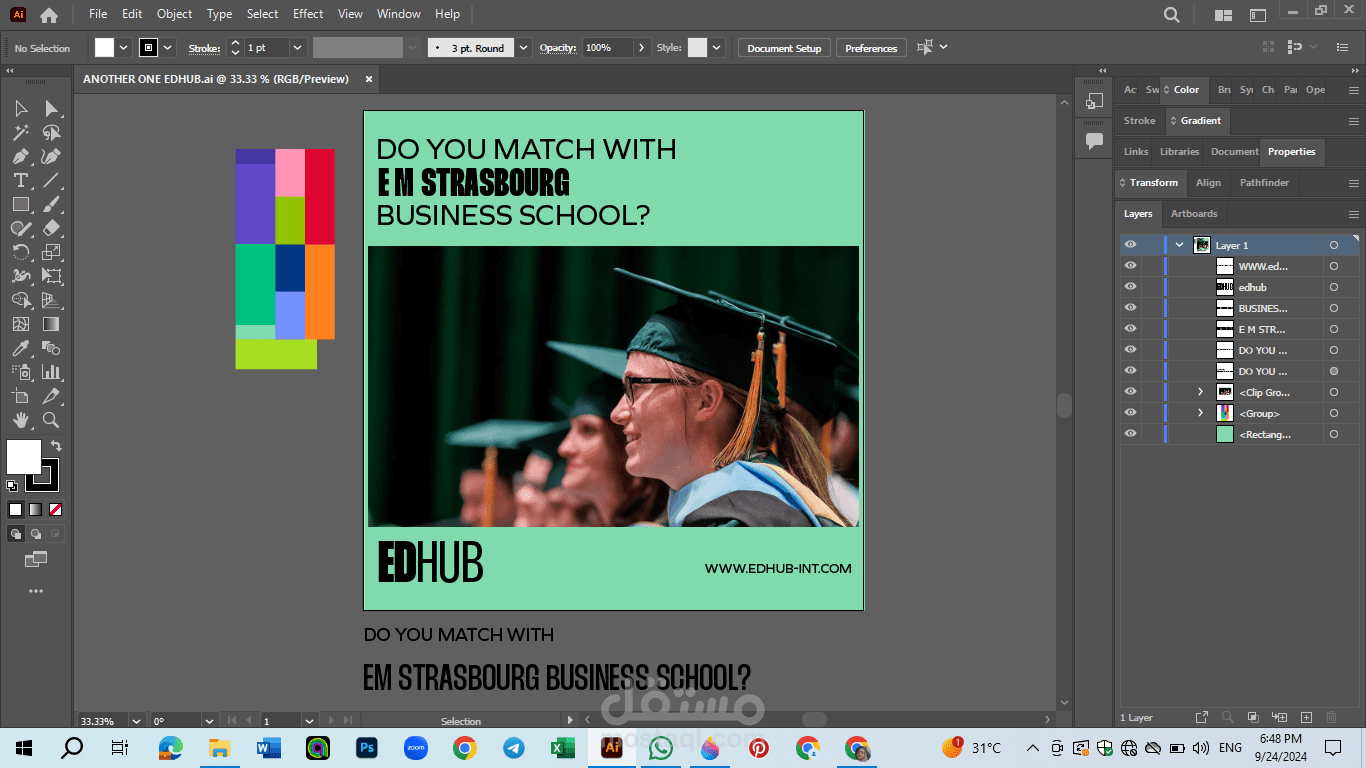The image size is (1366, 768).
Task: Choose the Lasso tool
Action: [51, 132]
